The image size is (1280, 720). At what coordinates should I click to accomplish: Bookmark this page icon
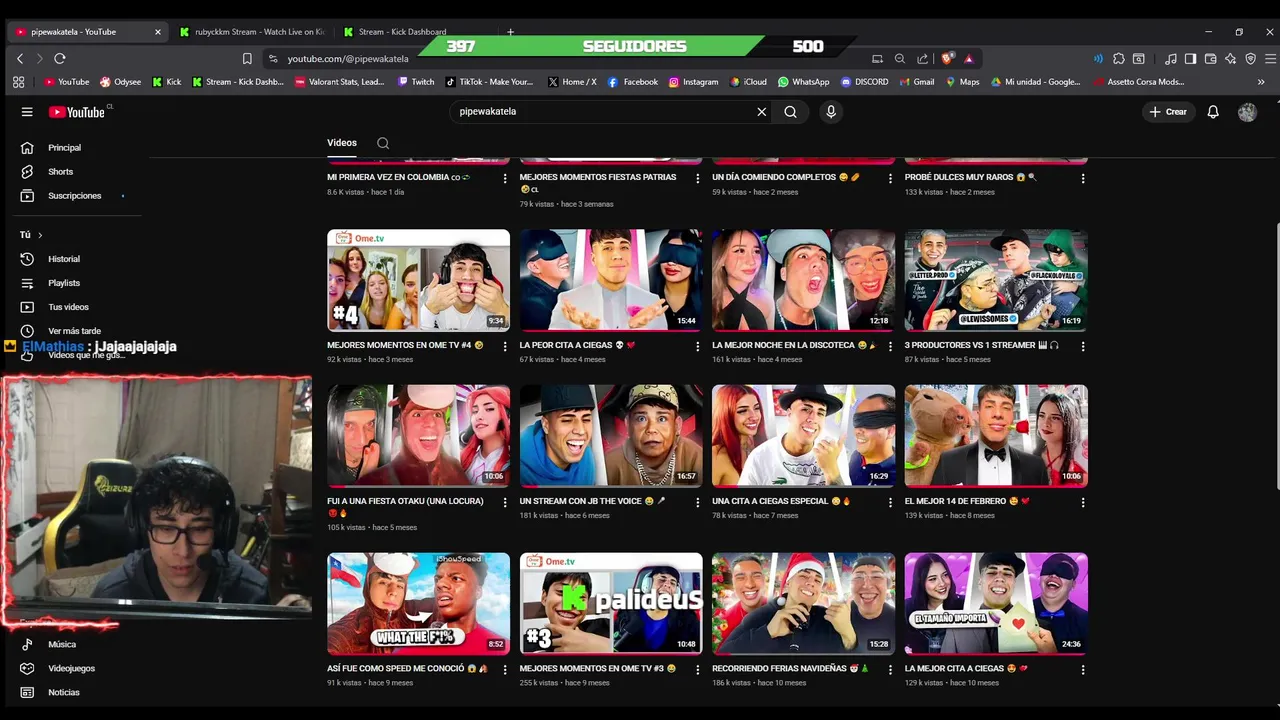tap(247, 59)
